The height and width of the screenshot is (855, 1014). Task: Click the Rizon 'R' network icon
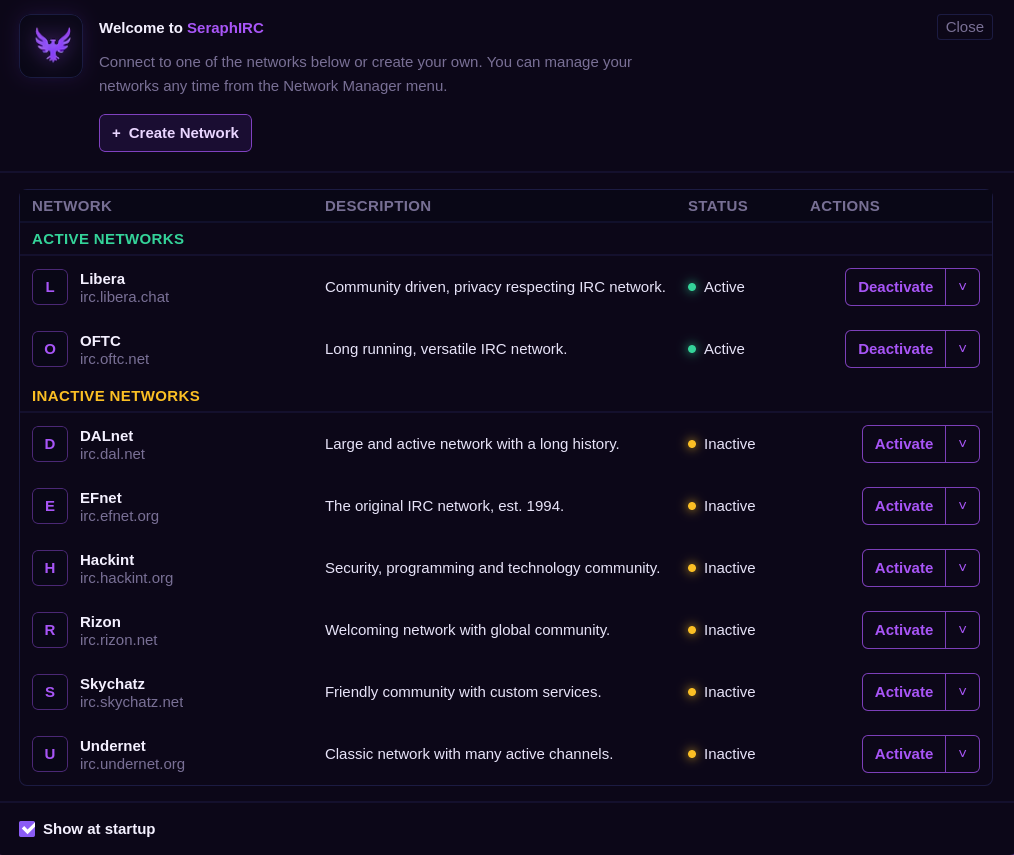click(x=50, y=631)
